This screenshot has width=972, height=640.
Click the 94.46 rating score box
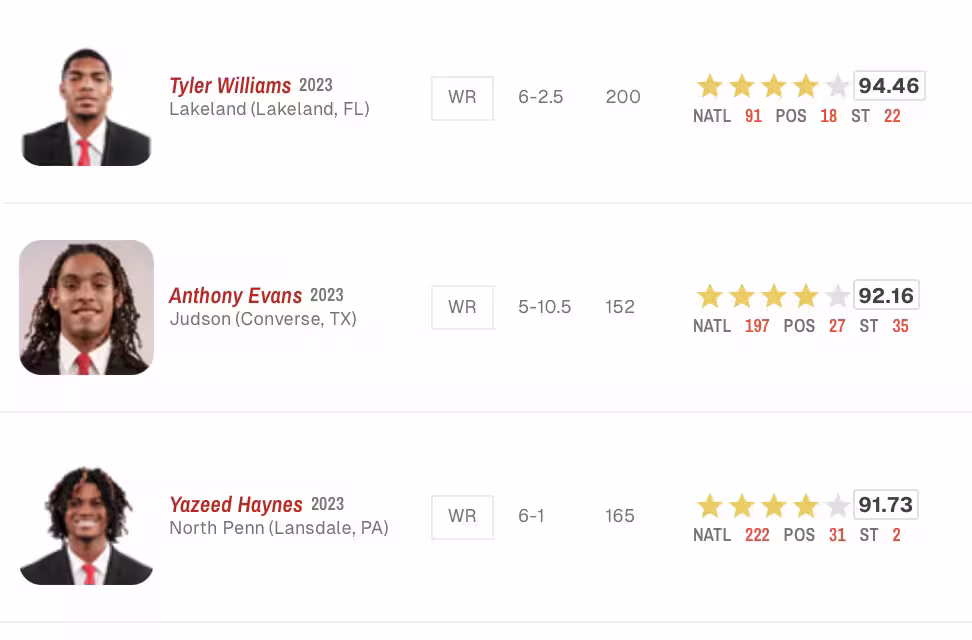pyautogui.click(x=889, y=86)
